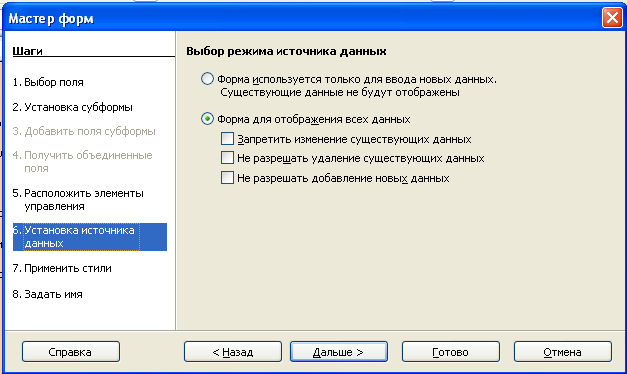This screenshot has width=627, height=374.
Task: Enable Запретить изменение существующих данных checkbox
Action: click(x=228, y=139)
